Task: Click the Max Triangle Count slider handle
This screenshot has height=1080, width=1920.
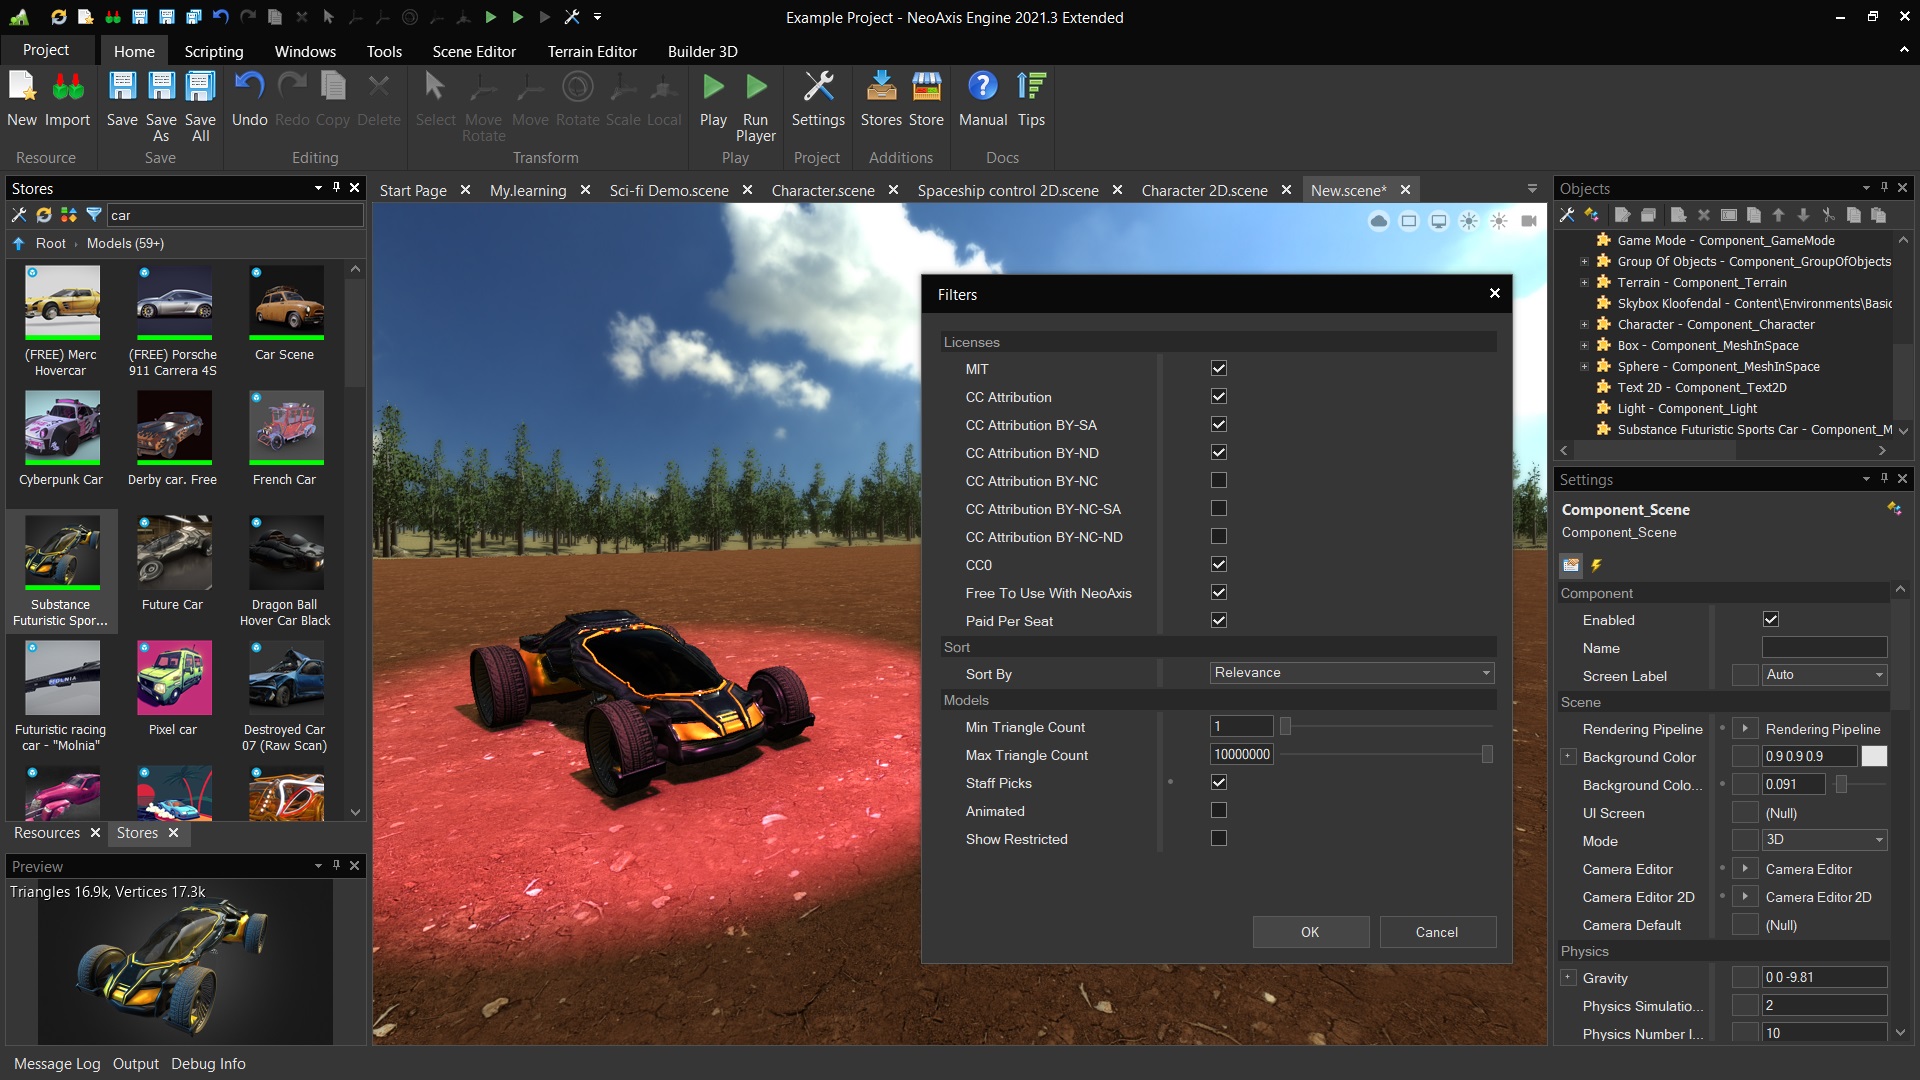Action: coord(1487,755)
